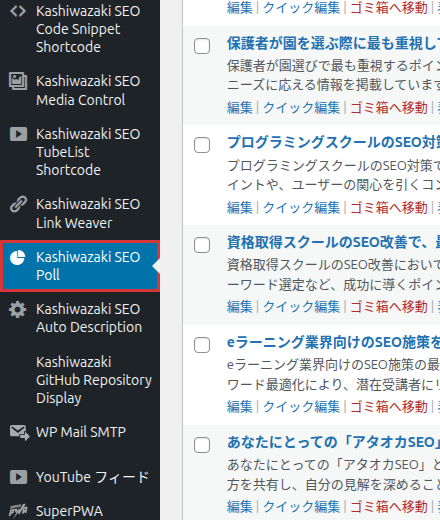The width and height of the screenshot is (440, 520).
Task: Open SuperPWA menu
Action: pyautogui.click(x=80, y=511)
